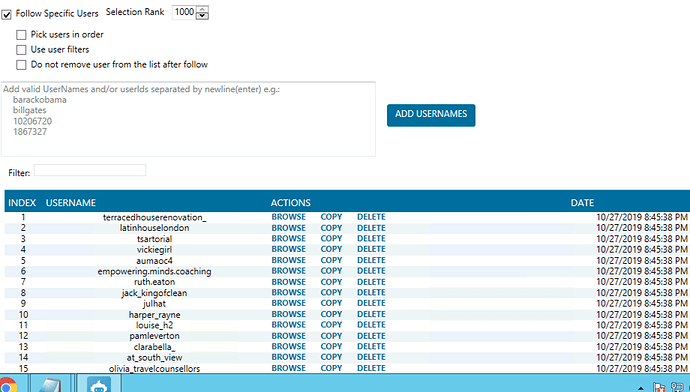The height and width of the screenshot is (392, 690).
Task: Browse user jack_kingofclean
Action: click(x=288, y=293)
